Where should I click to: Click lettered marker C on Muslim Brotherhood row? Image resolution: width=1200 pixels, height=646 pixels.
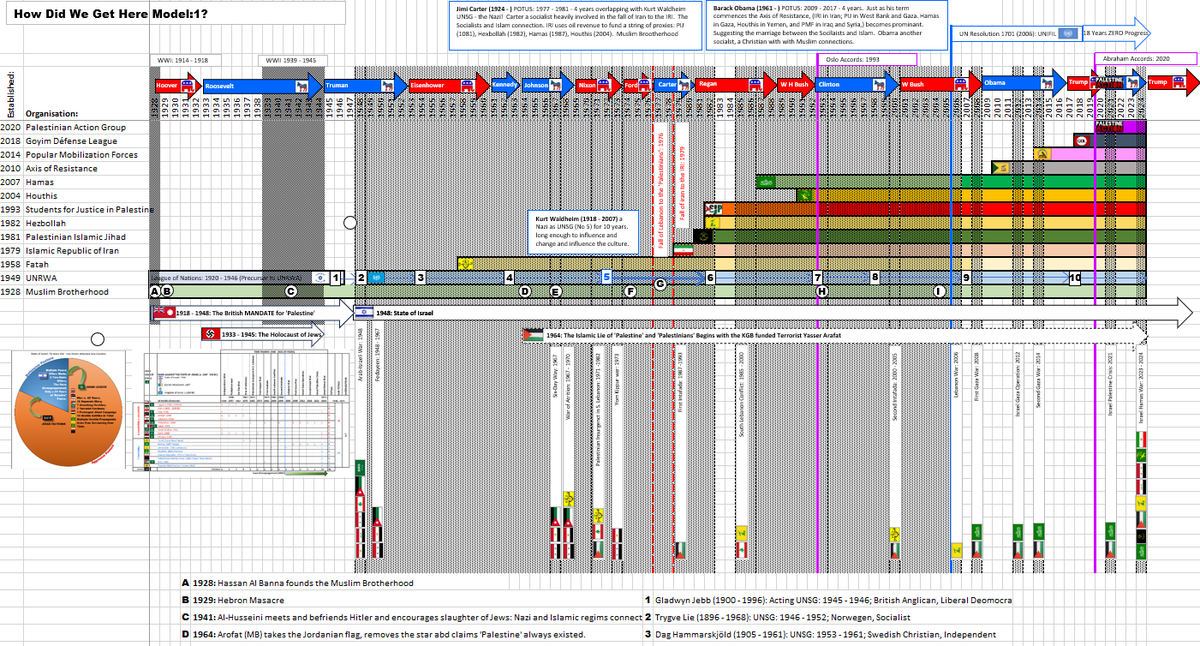tap(290, 291)
